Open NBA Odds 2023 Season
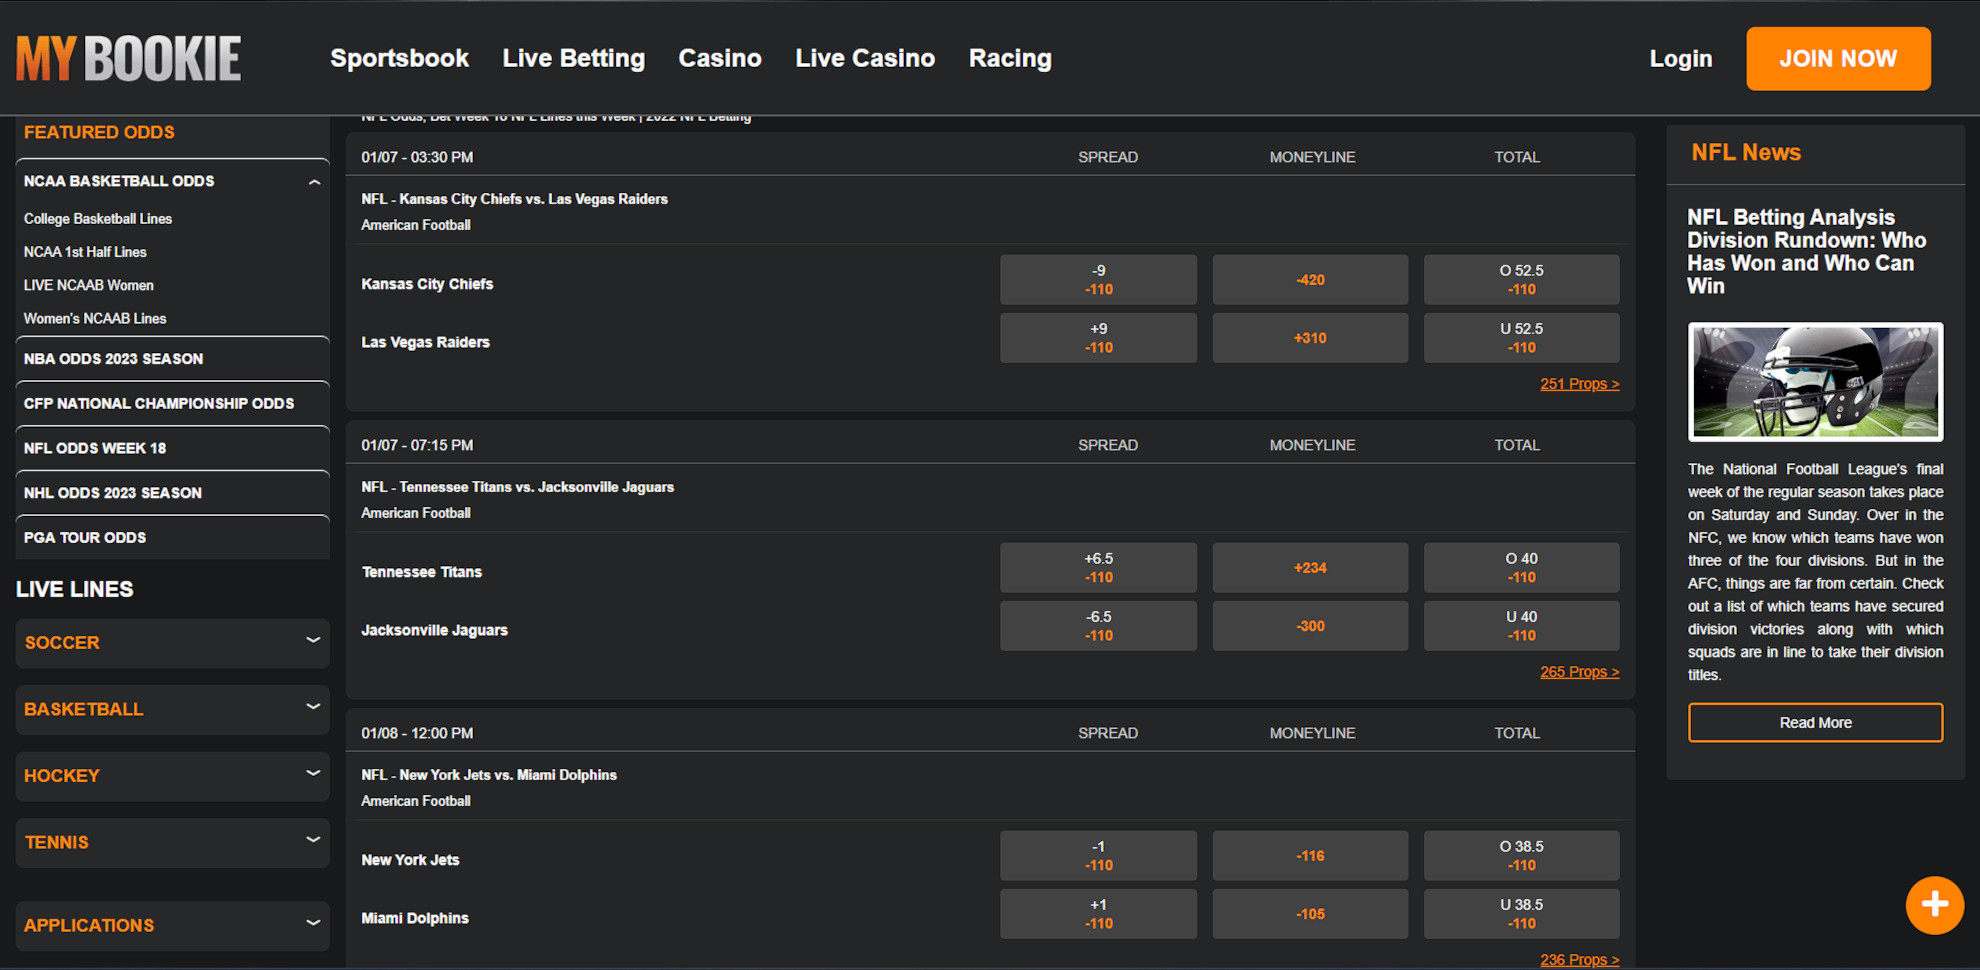Image resolution: width=1980 pixels, height=970 pixels. click(172, 358)
